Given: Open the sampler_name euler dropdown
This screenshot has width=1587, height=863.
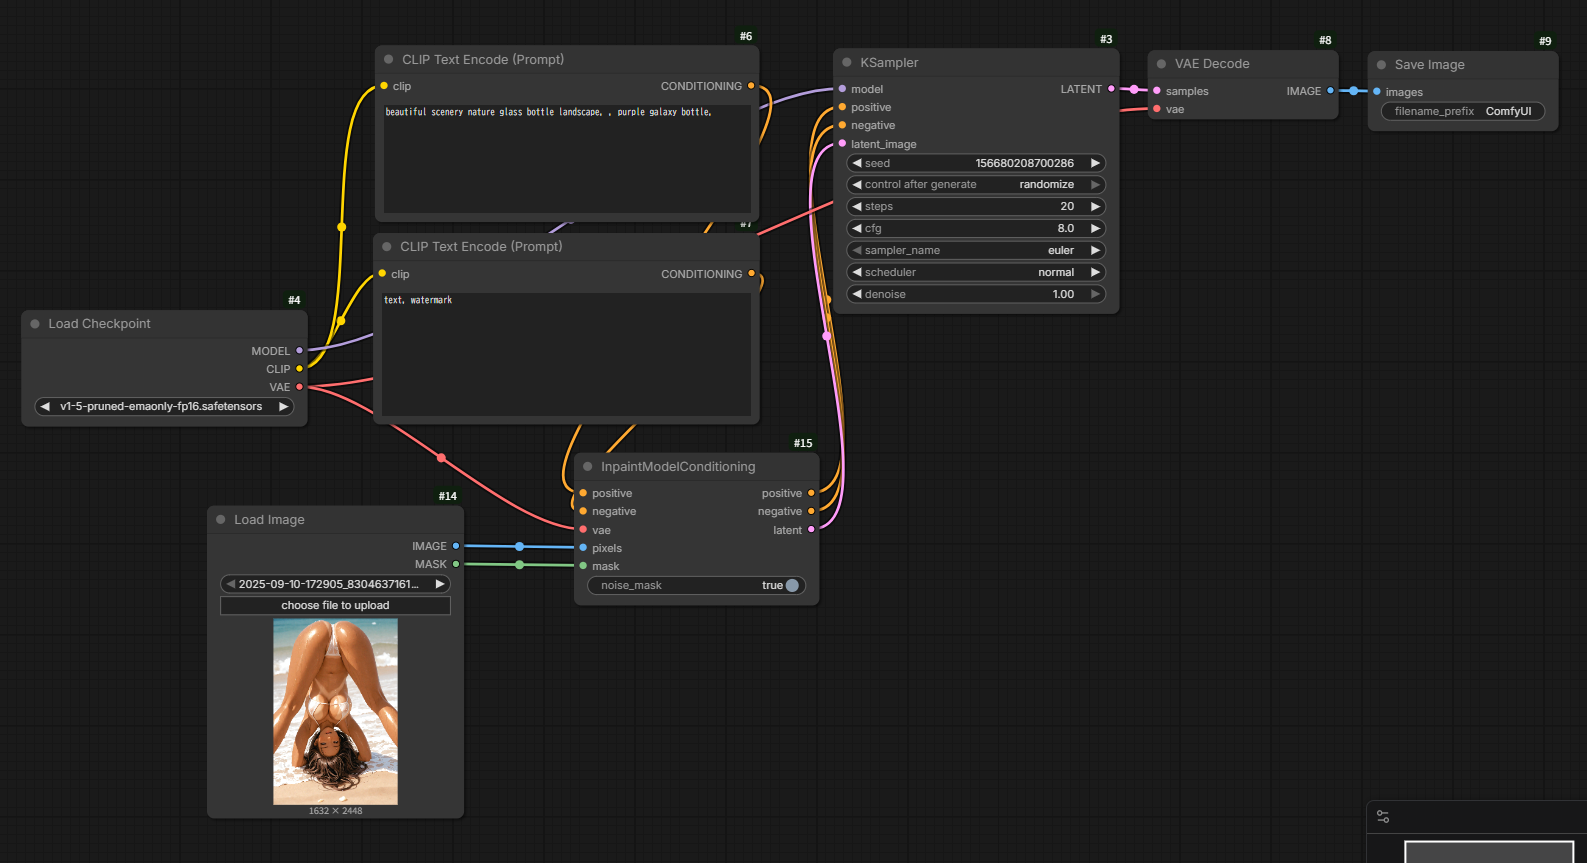Looking at the screenshot, I should tap(975, 250).
